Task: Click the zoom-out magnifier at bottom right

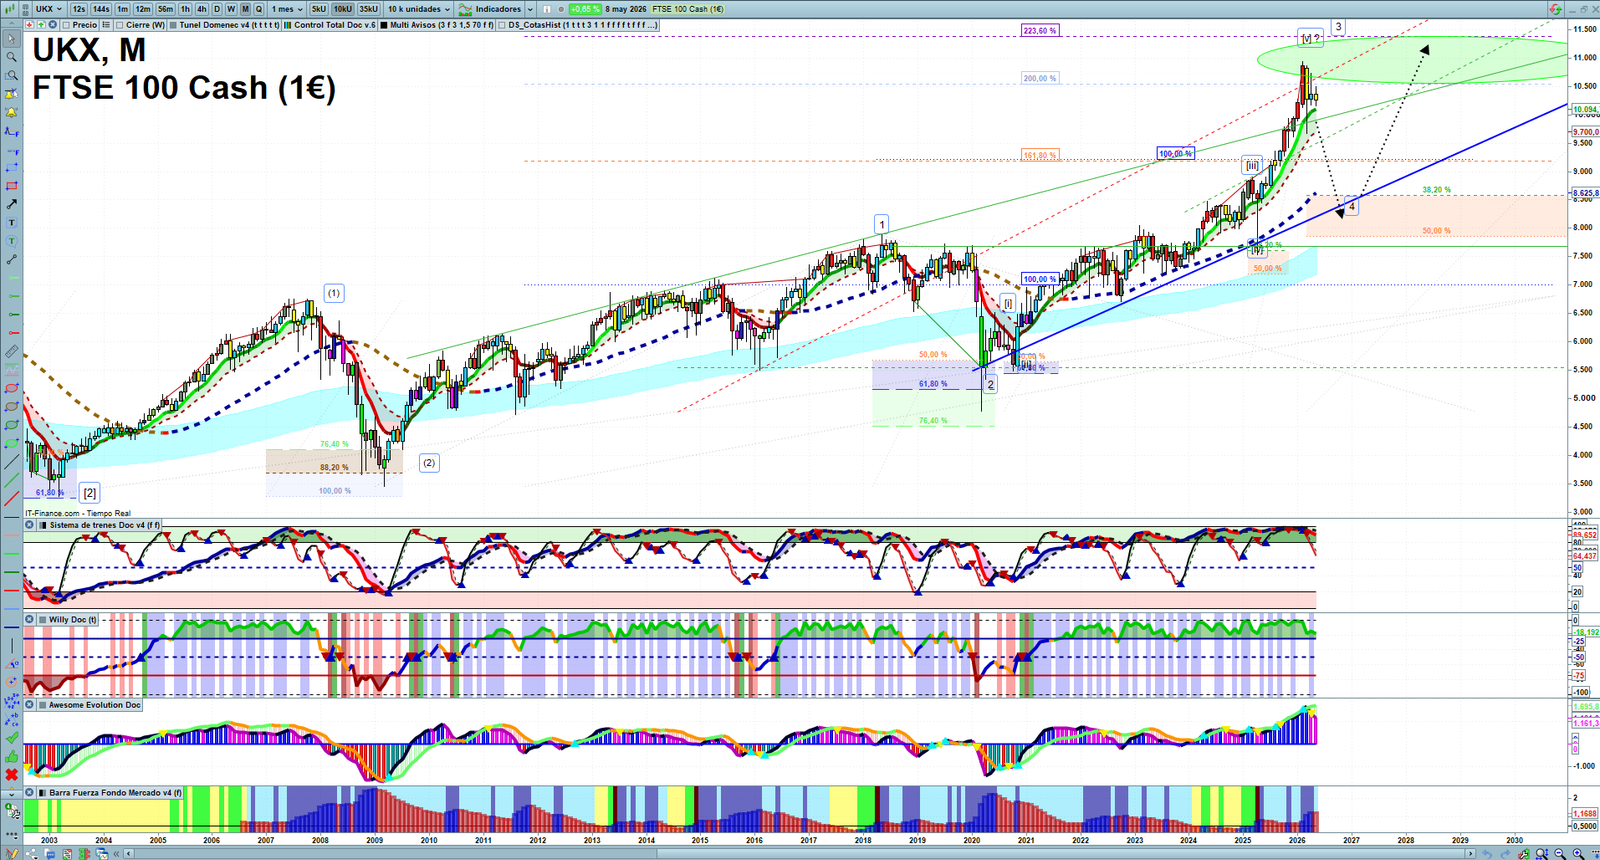Action: [x=1559, y=853]
